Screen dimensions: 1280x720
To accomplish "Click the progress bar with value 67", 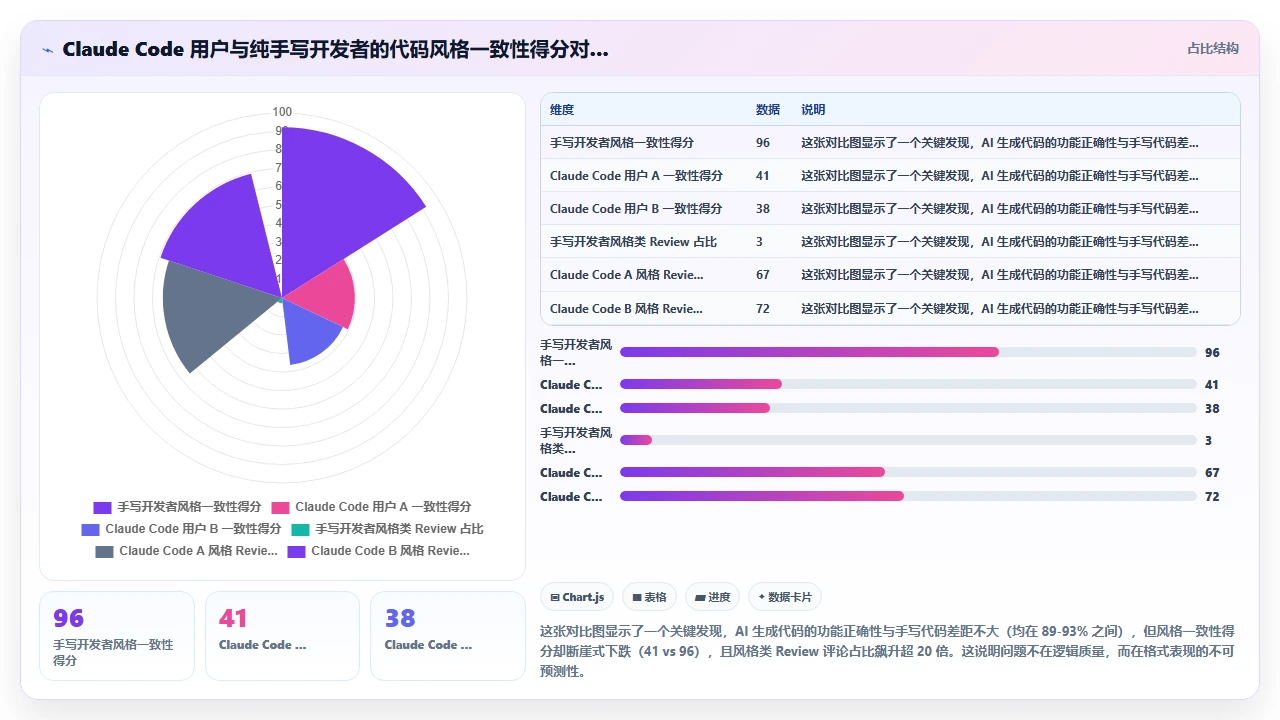I will (908, 472).
